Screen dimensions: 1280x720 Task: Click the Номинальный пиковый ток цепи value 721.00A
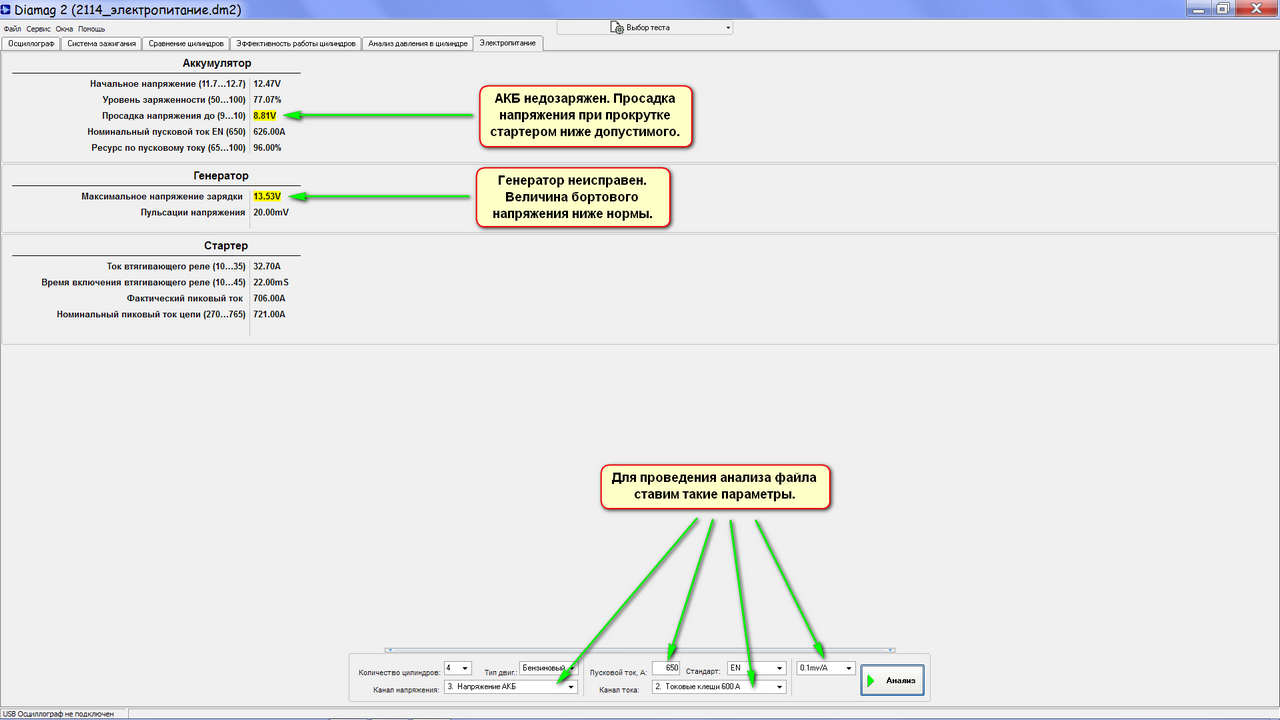(269, 315)
